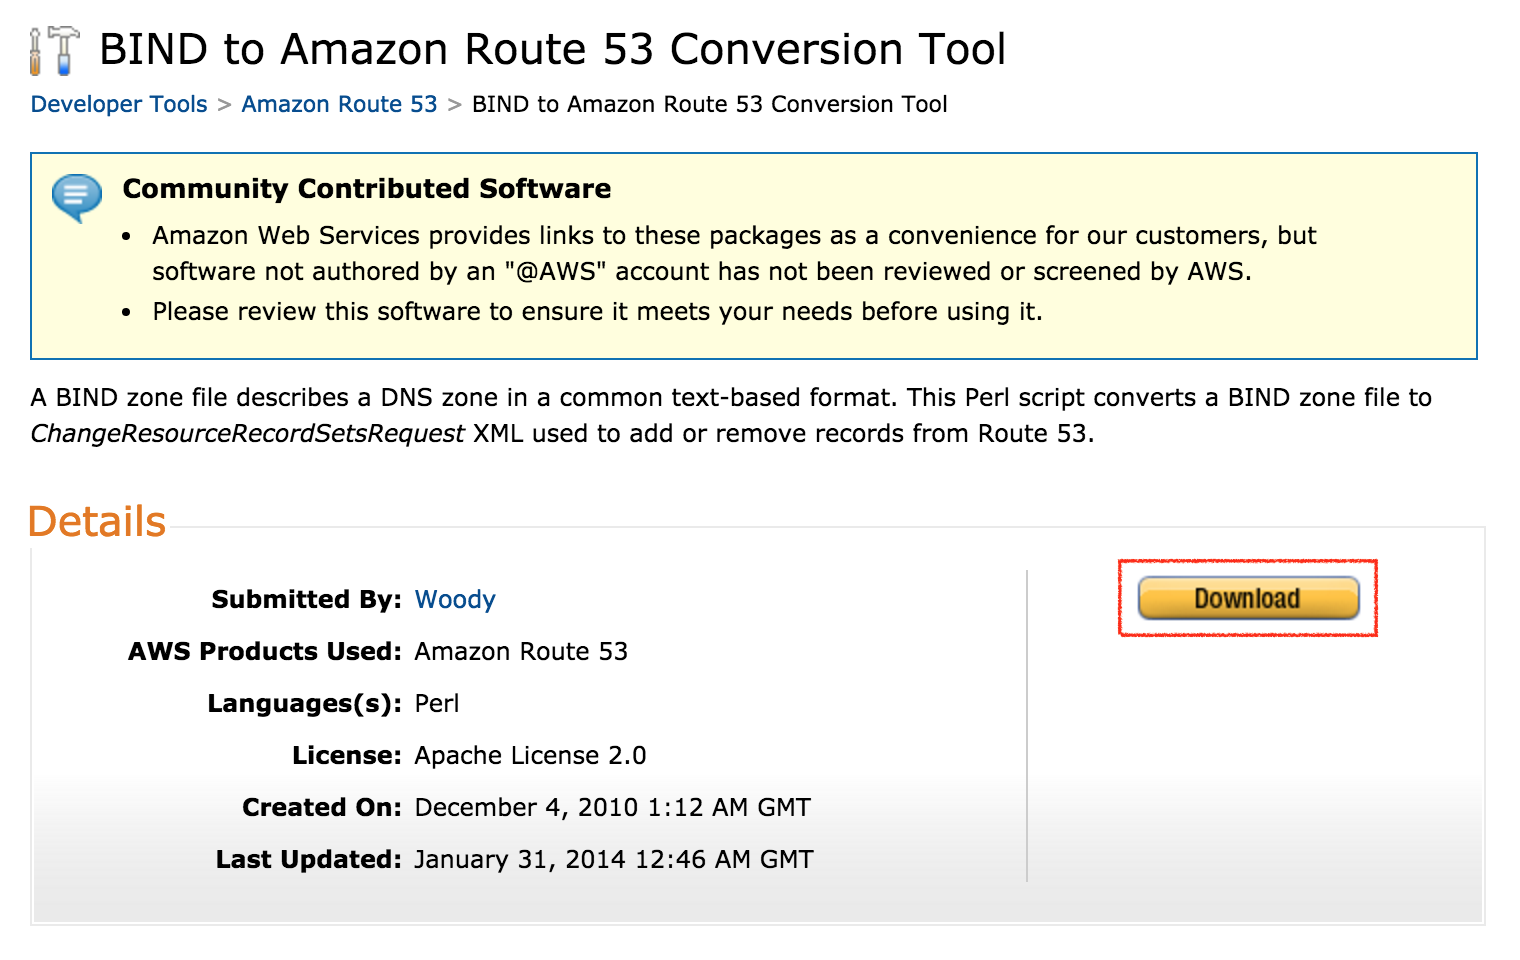The height and width of the screenshot is (960, 1520).
Task: Open the Developer Tools breadcrumb link
Action: point(119,104)
